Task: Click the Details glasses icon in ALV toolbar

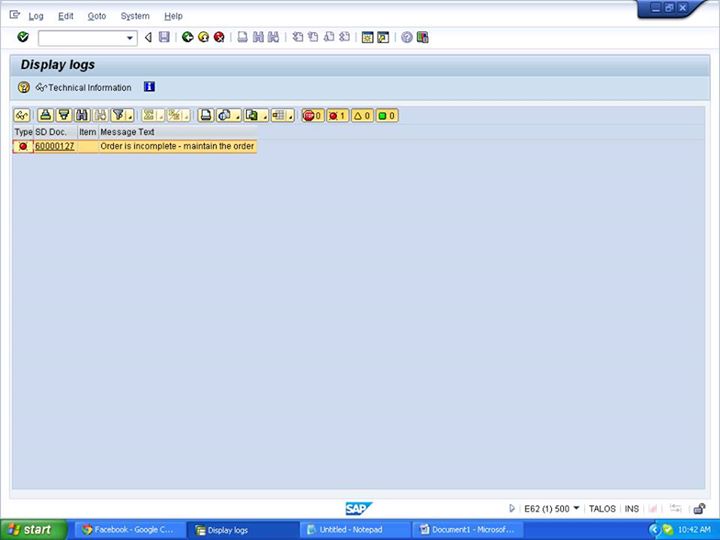Action: [22, 115]
